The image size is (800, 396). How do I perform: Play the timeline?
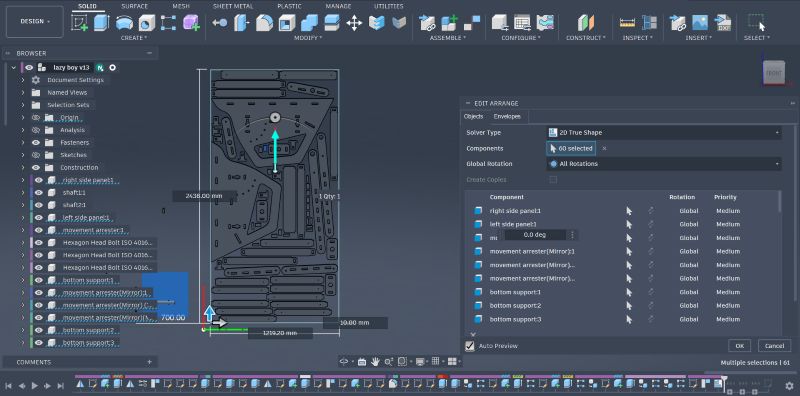click(x=35, y=386)
